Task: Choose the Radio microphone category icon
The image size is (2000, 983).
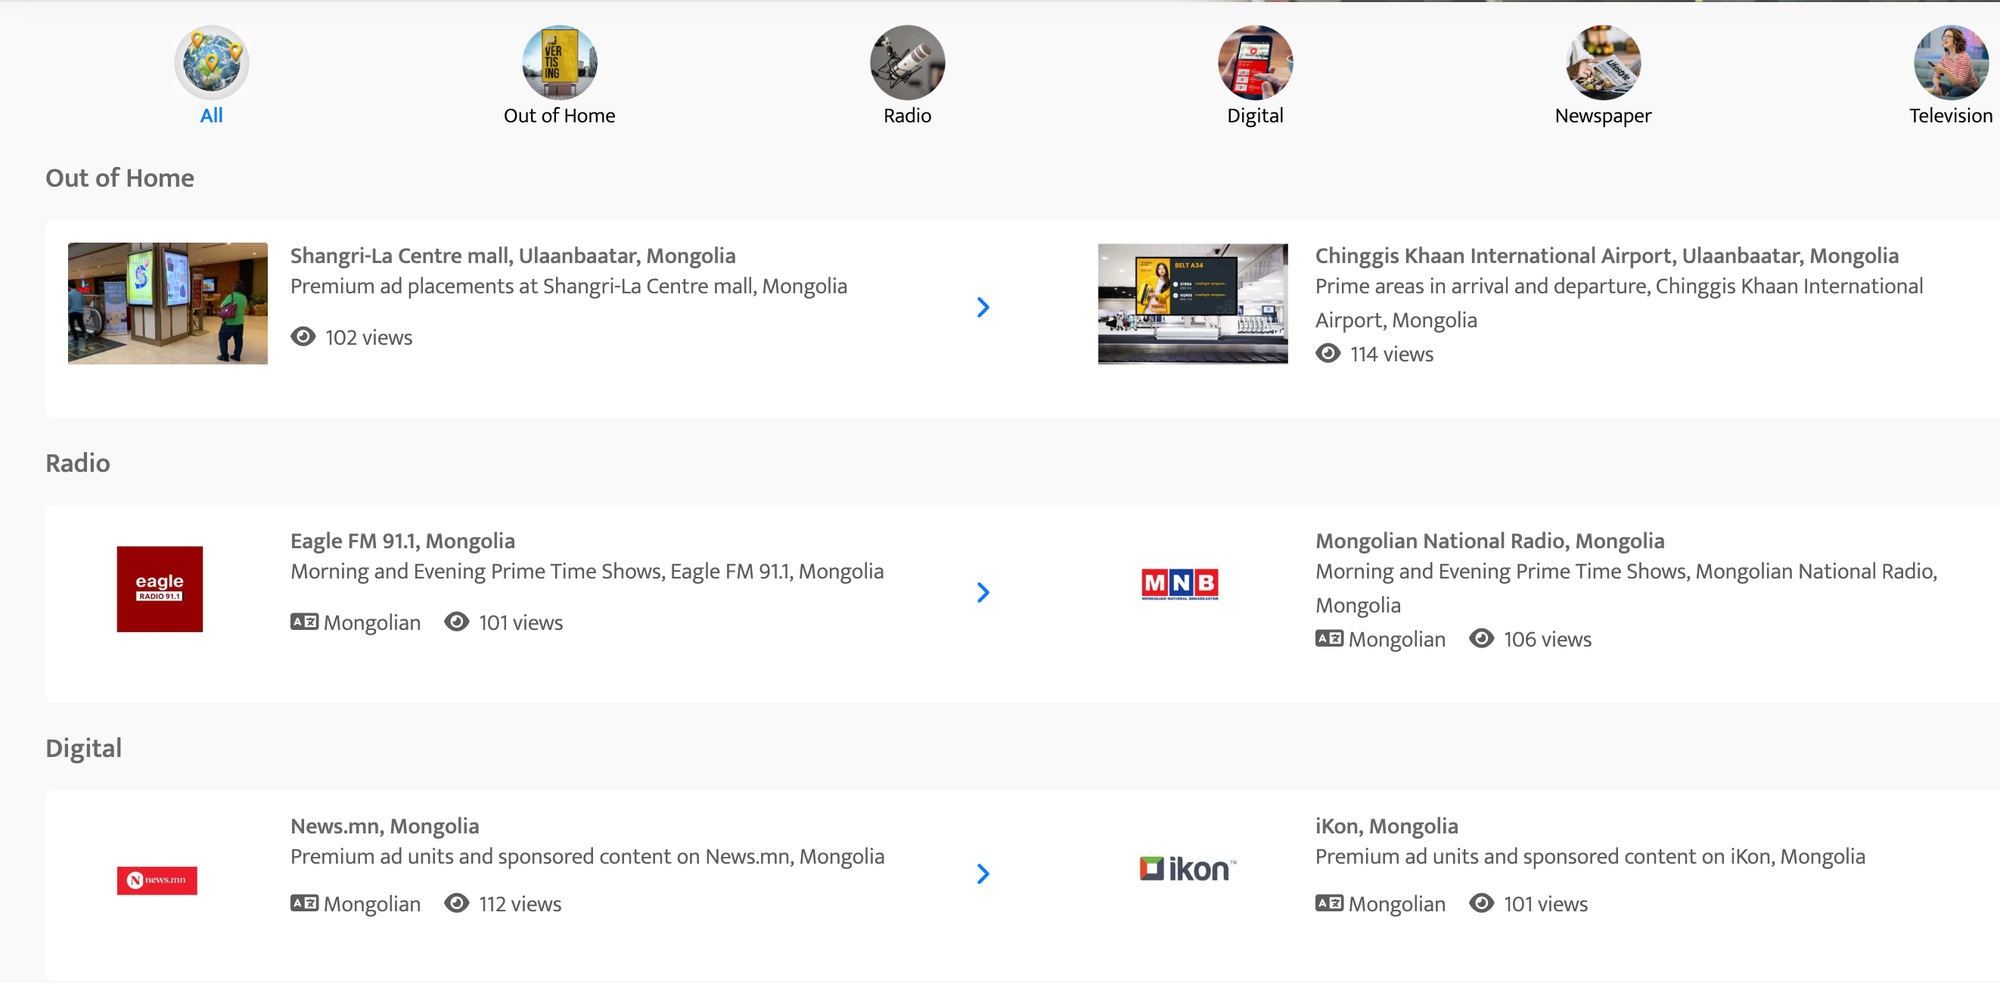Action: click(x=907, y=62)
